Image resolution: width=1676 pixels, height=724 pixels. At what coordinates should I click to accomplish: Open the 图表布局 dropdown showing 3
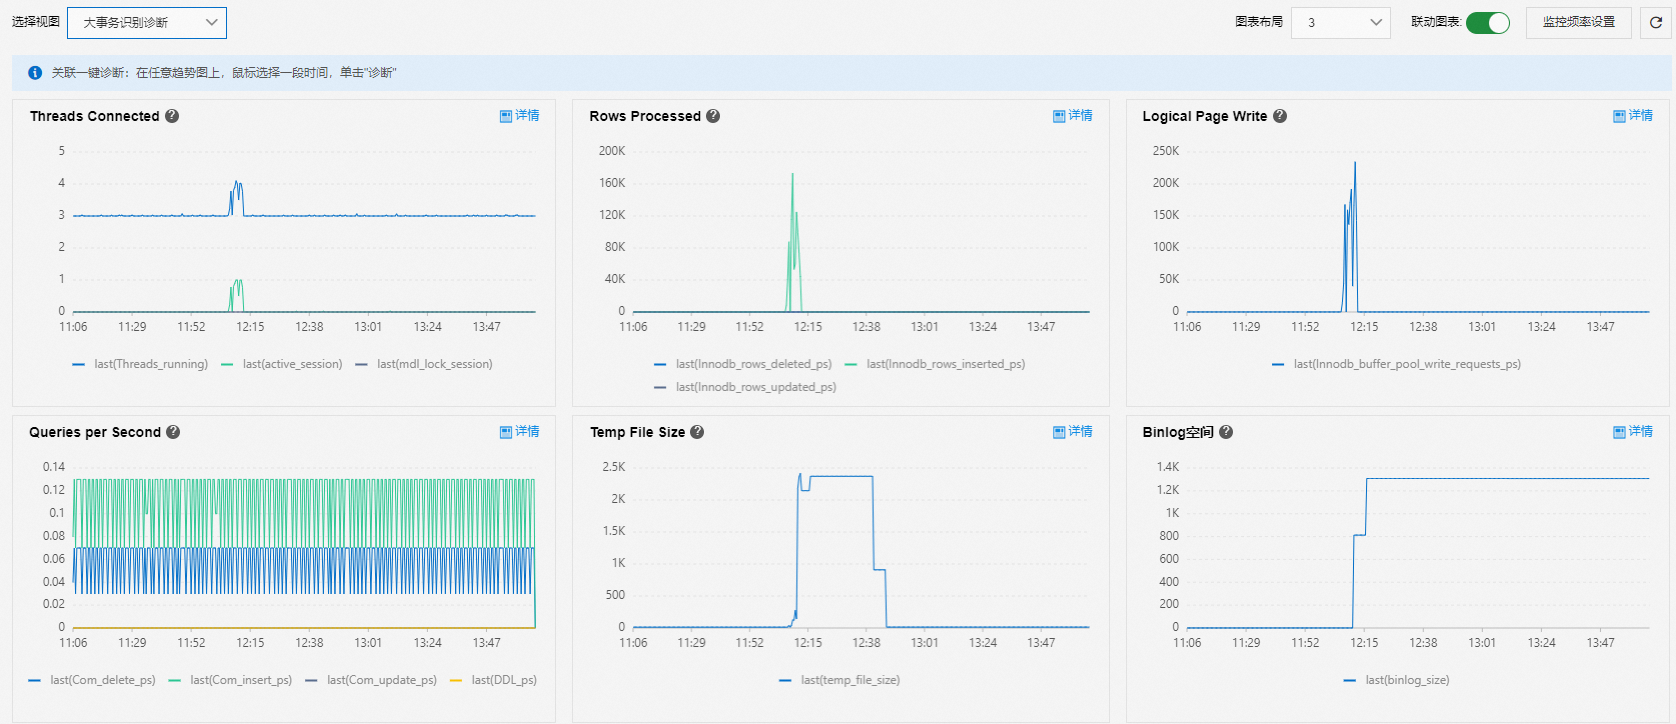pos(1341,22)
